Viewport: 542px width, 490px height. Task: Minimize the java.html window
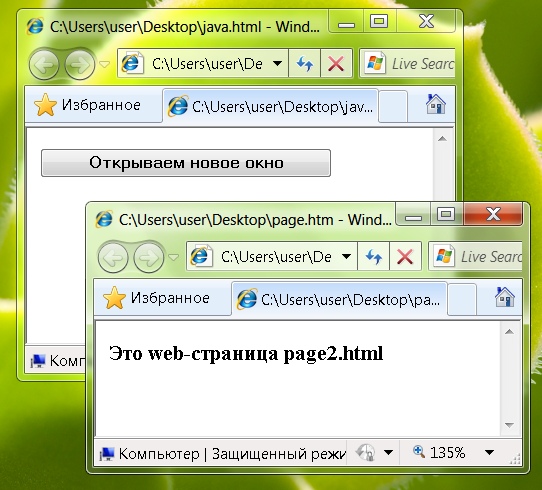click(346, 22)
